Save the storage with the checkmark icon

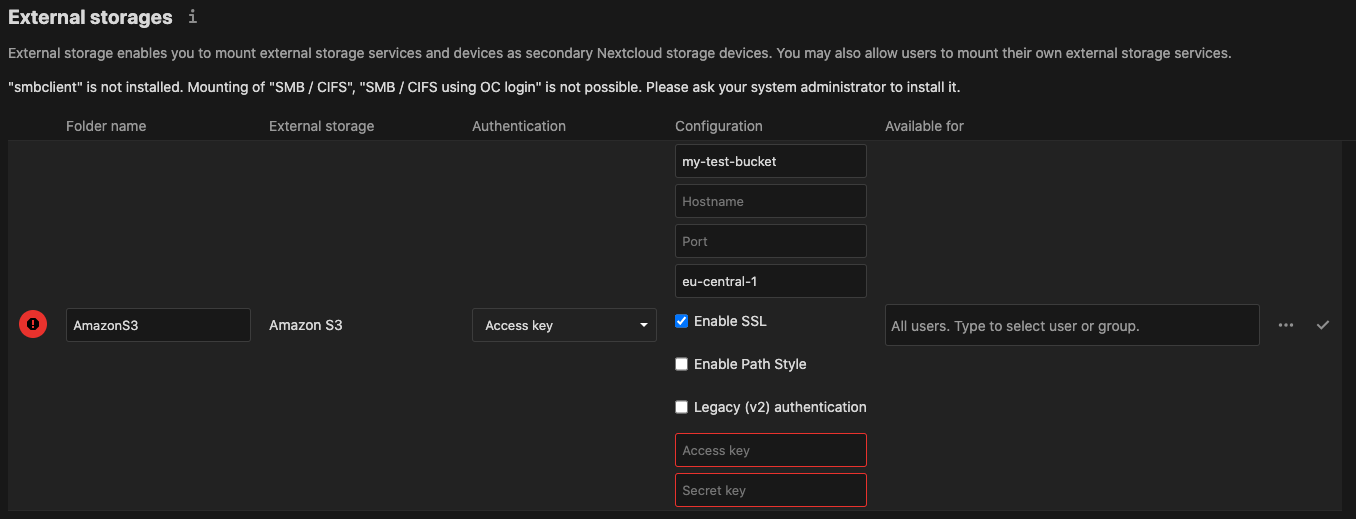click(1323, 325)
